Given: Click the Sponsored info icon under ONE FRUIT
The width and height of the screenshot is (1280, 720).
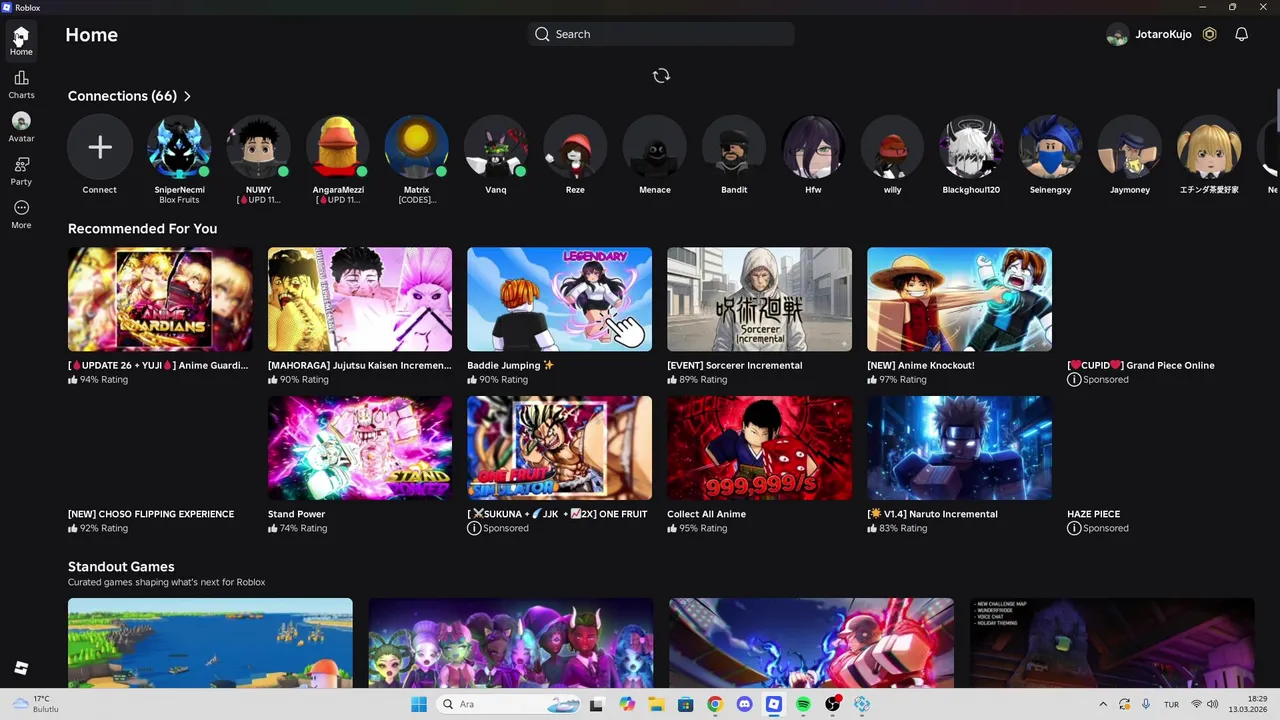Looking at the screenshot, I should [x=474, y=528].
